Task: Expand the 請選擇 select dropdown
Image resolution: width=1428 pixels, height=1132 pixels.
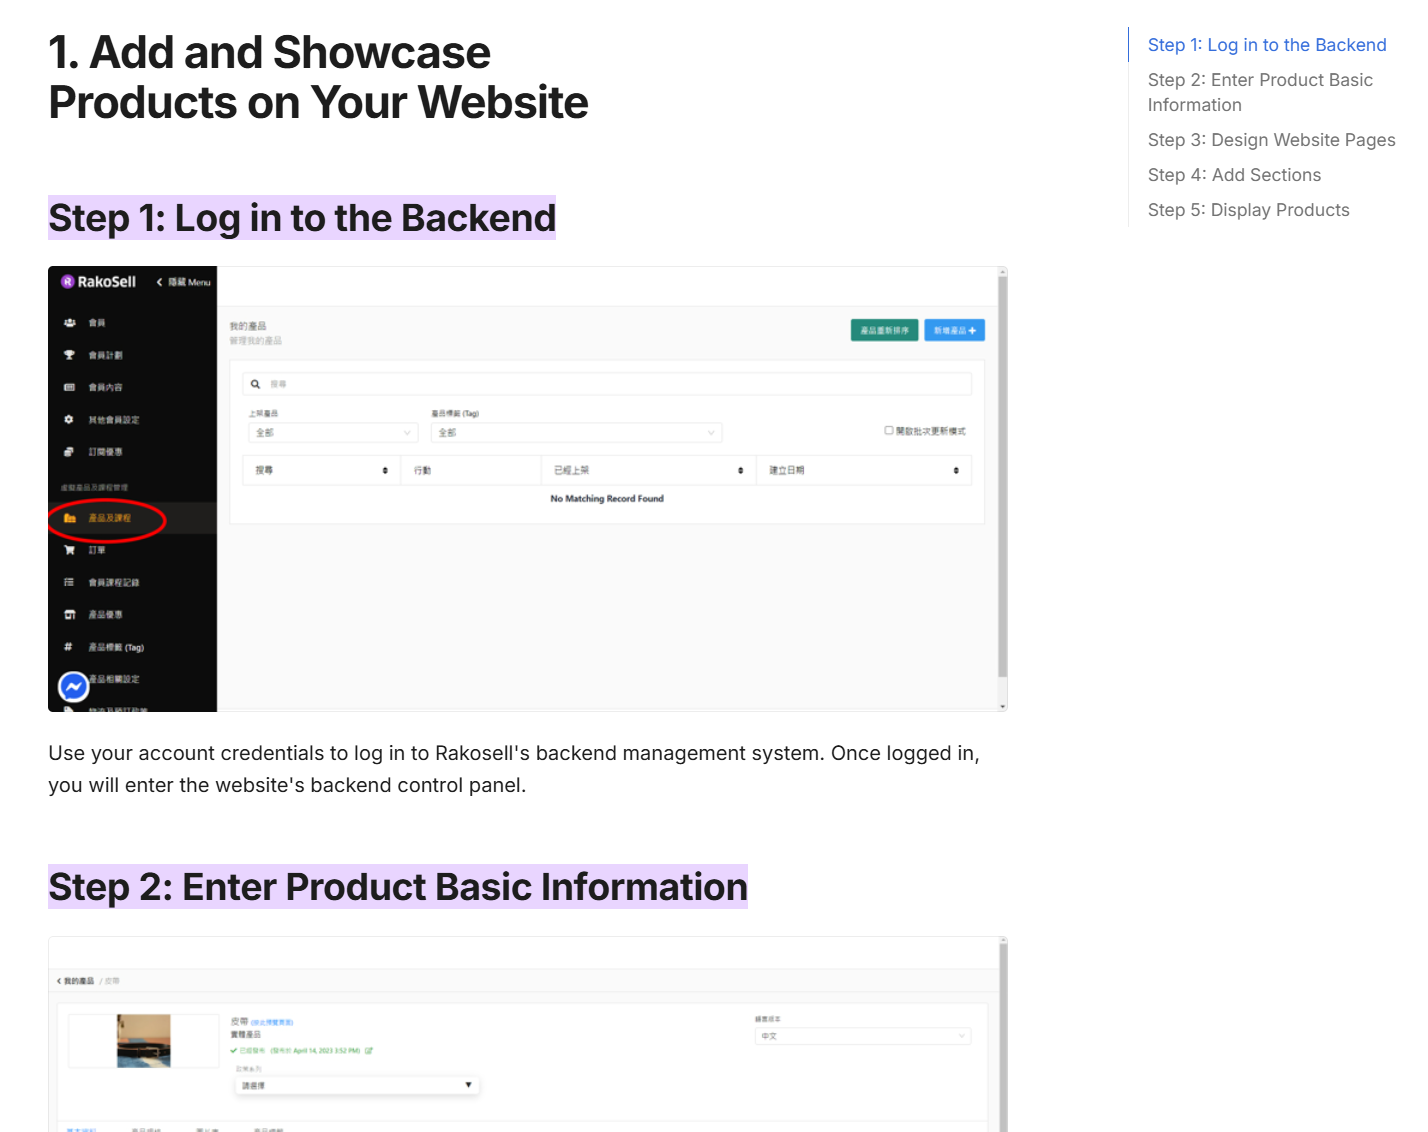Action: (357, 1085)
